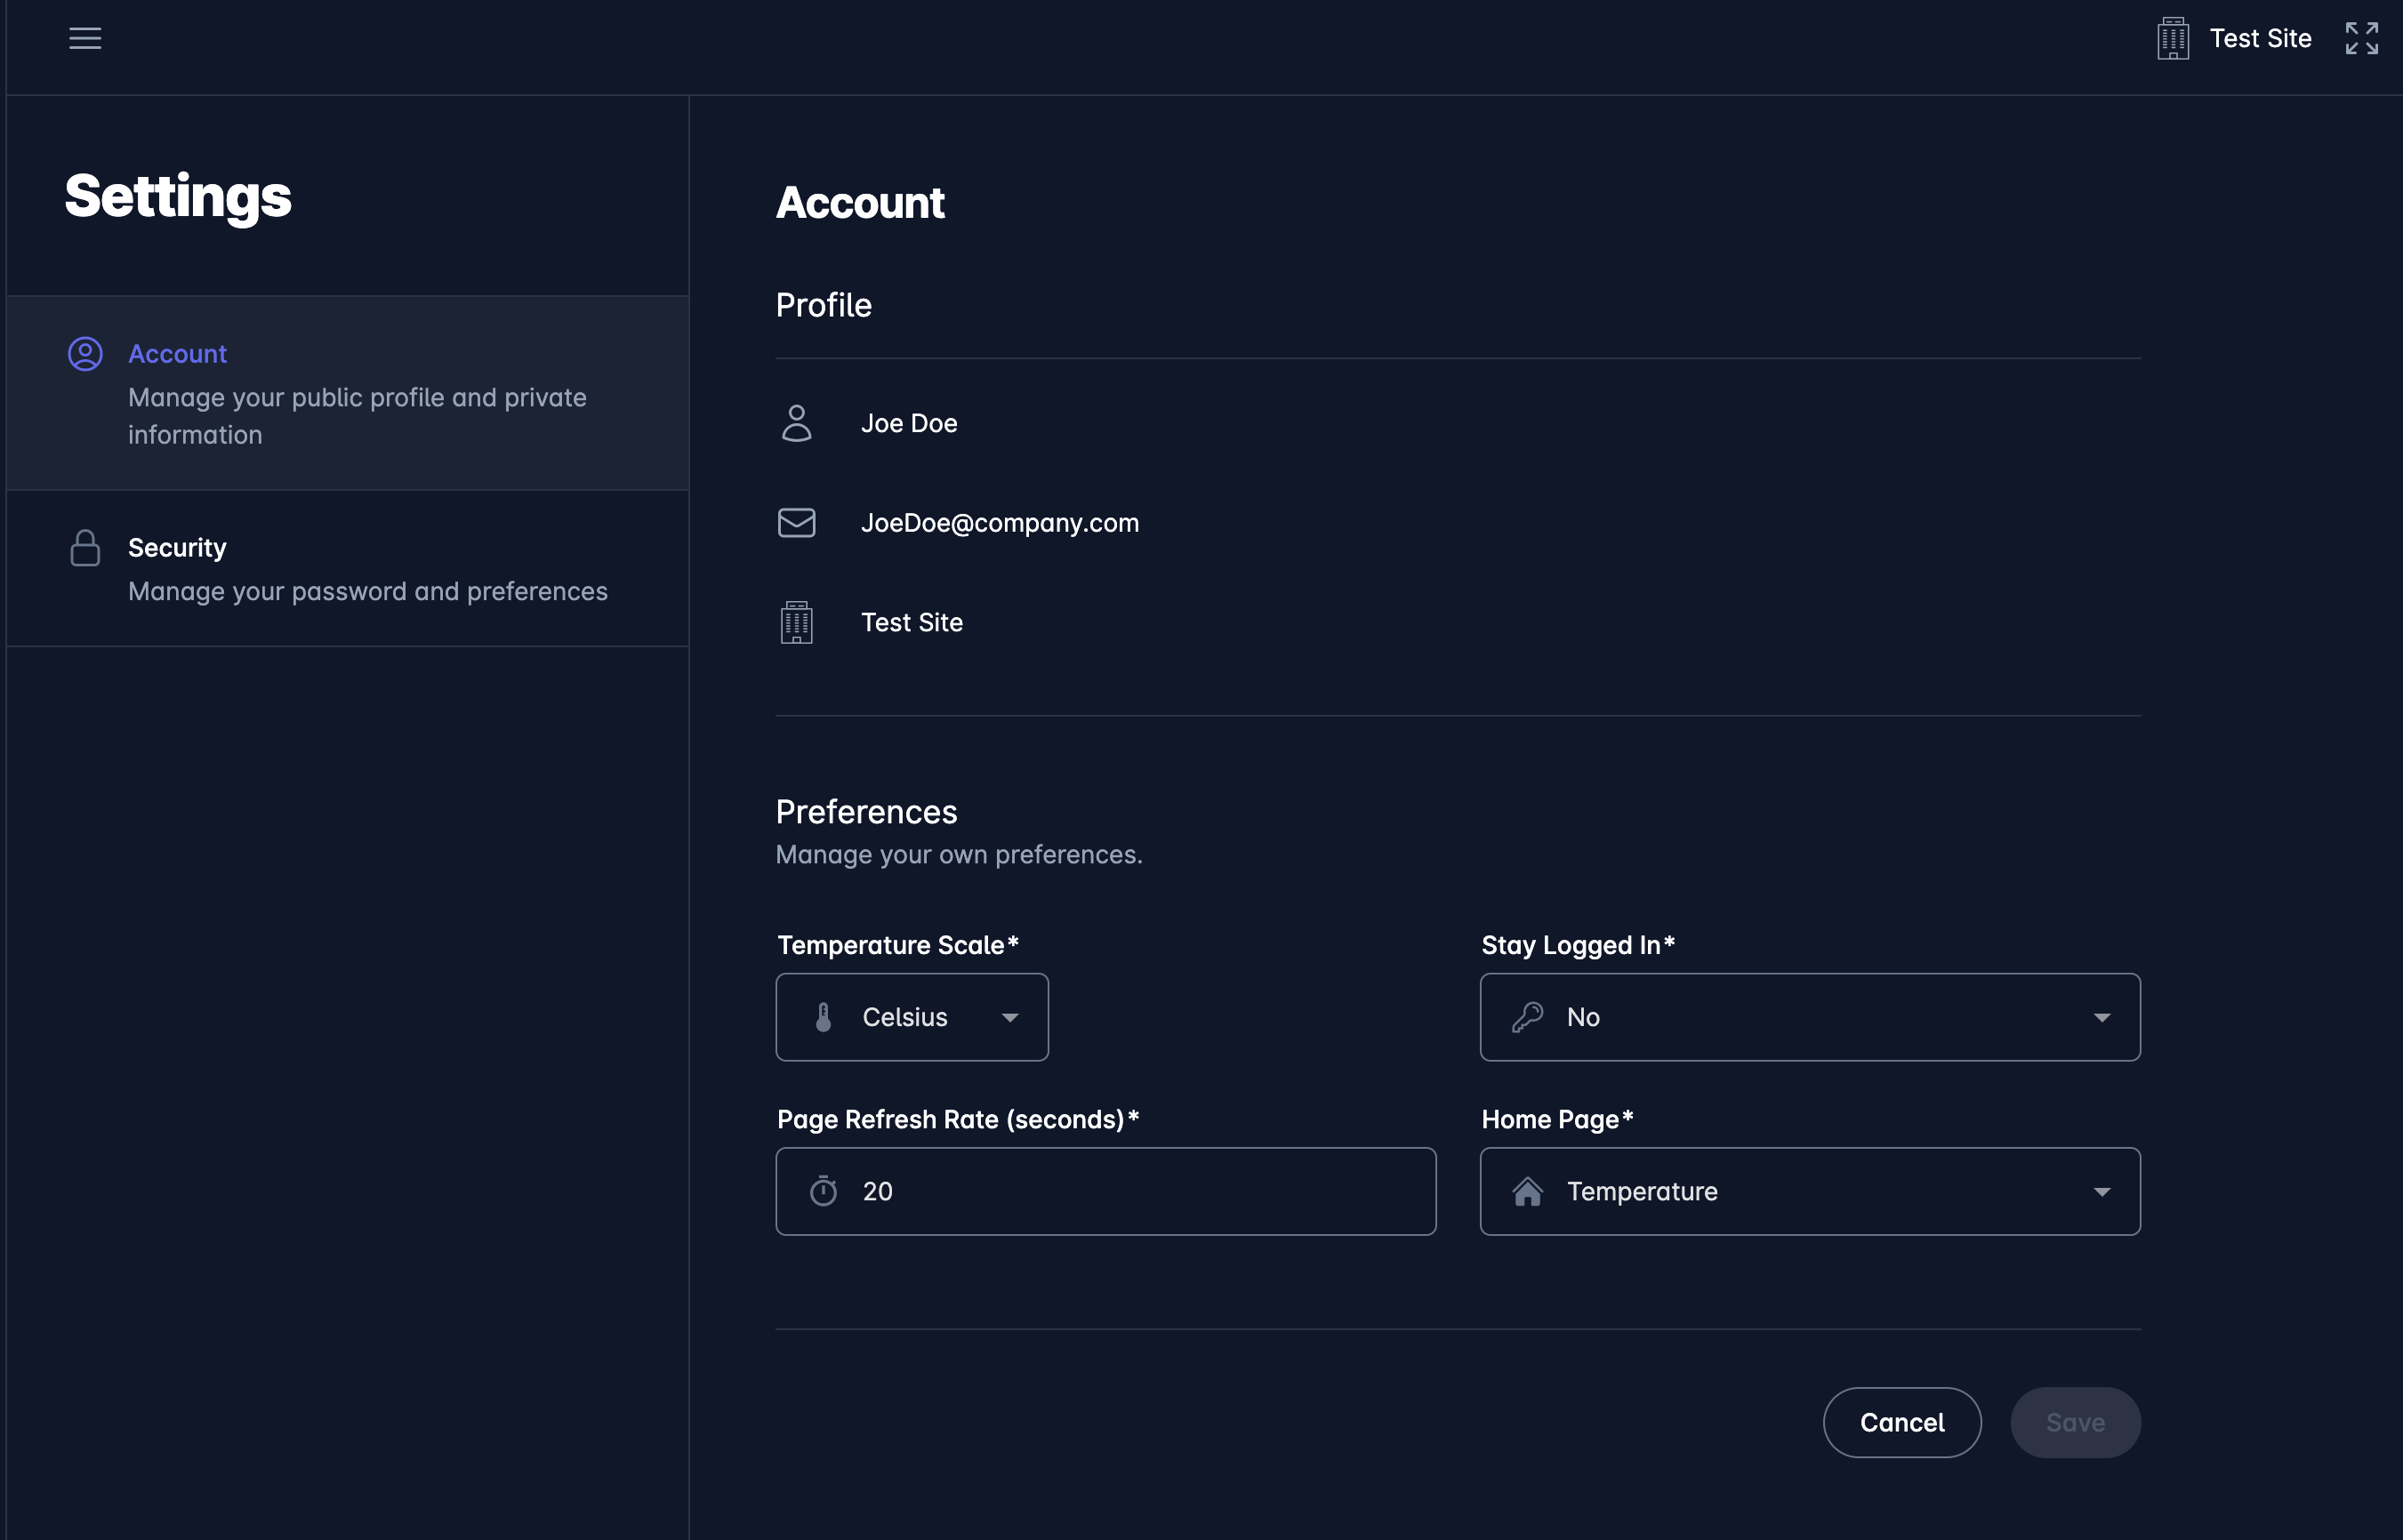Open the hamburger navigation menu

[x=85, y=38]
